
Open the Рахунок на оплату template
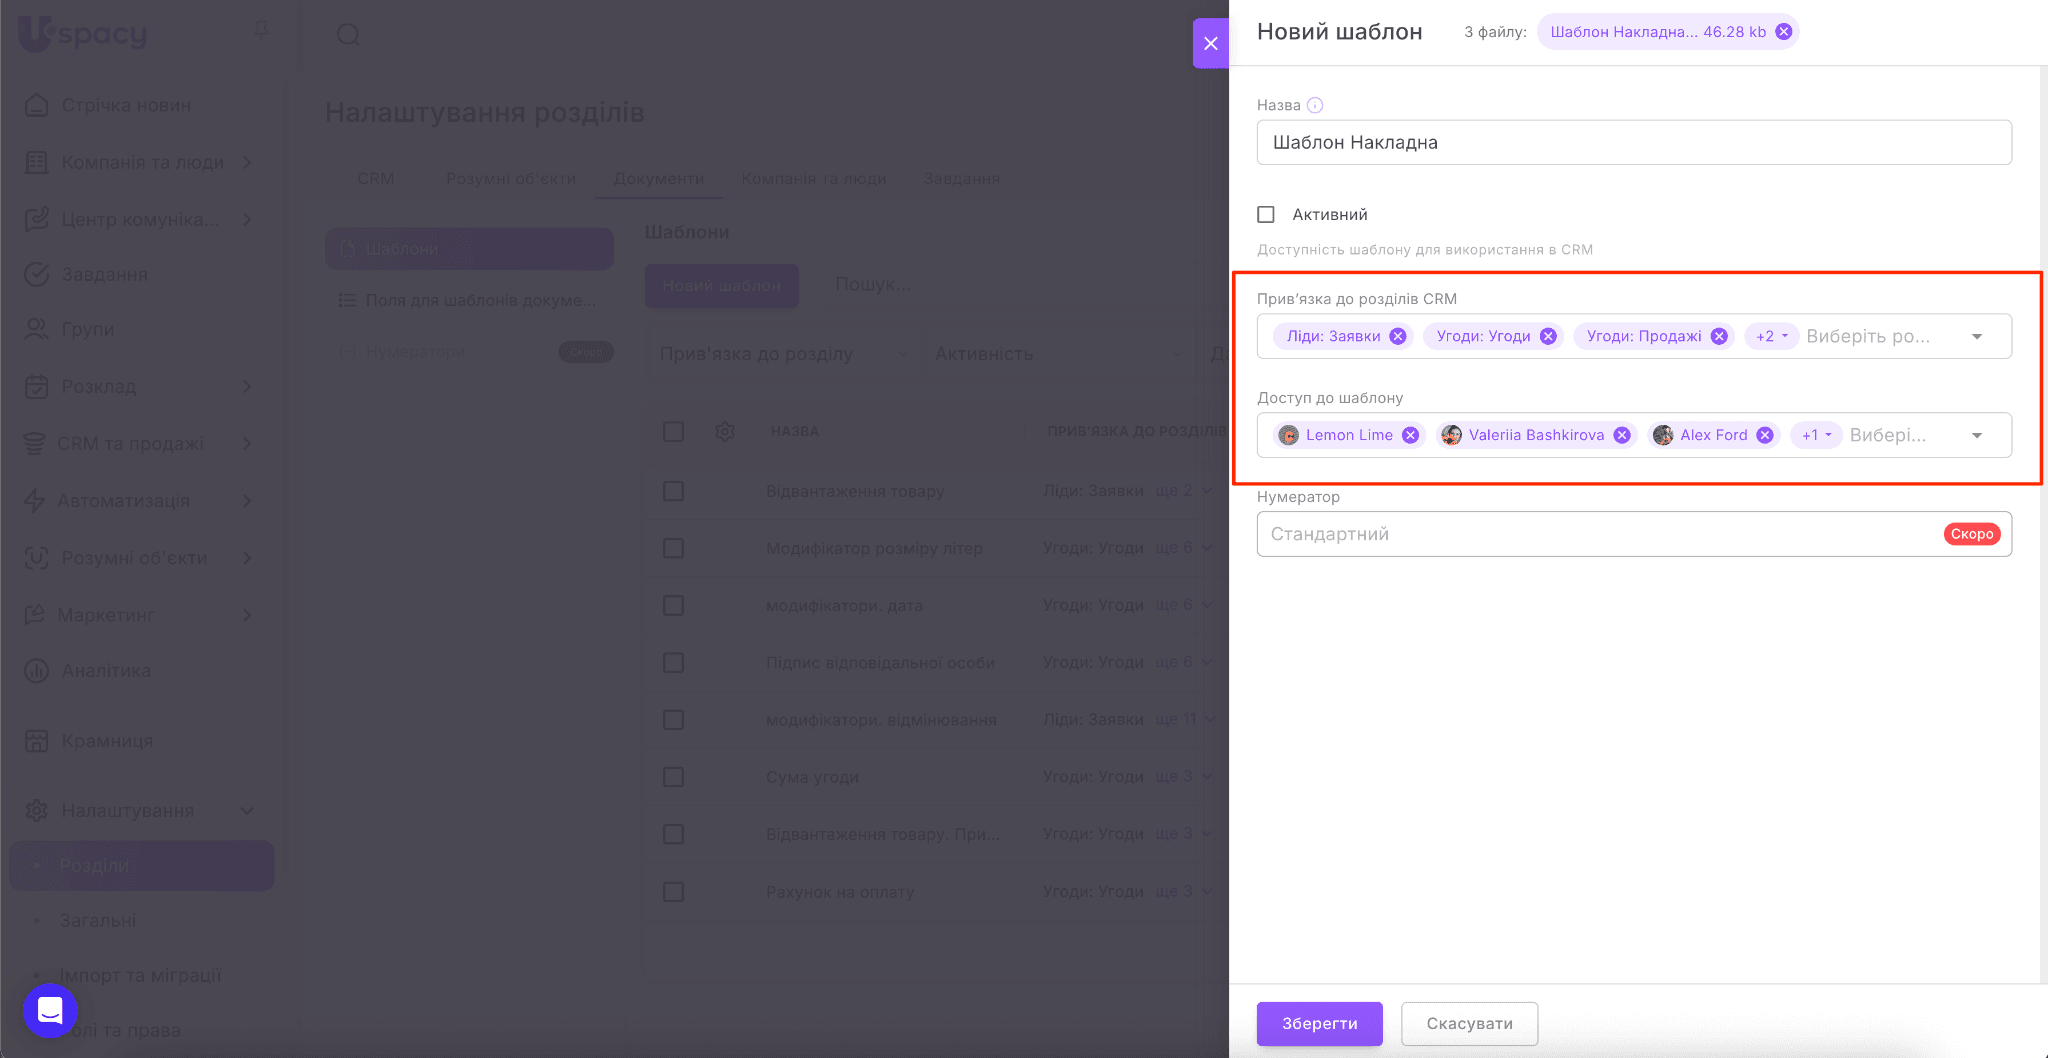(840, 892)
